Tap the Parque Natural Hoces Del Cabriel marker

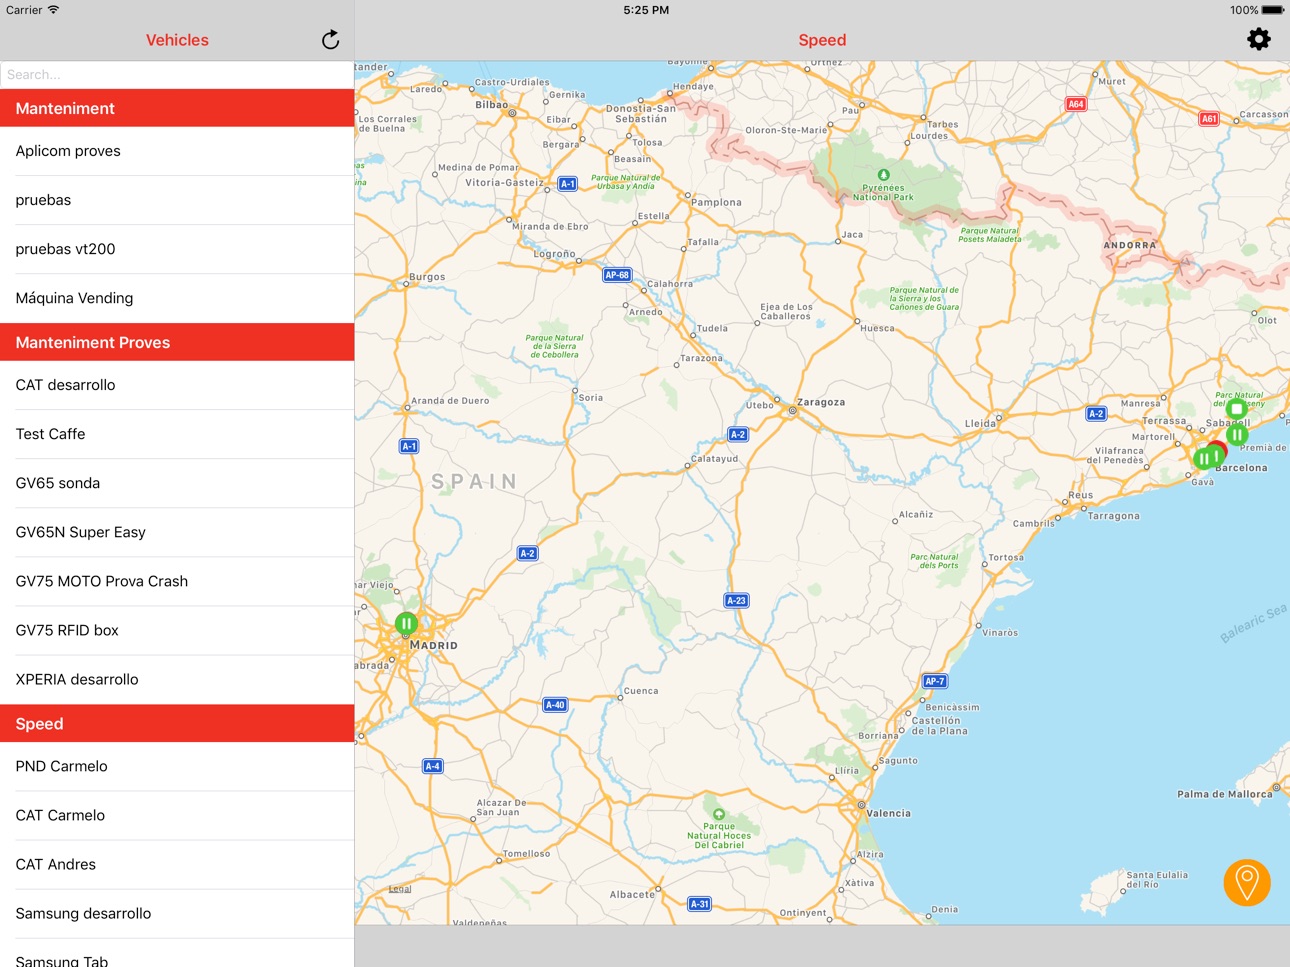tap(718, 814)
